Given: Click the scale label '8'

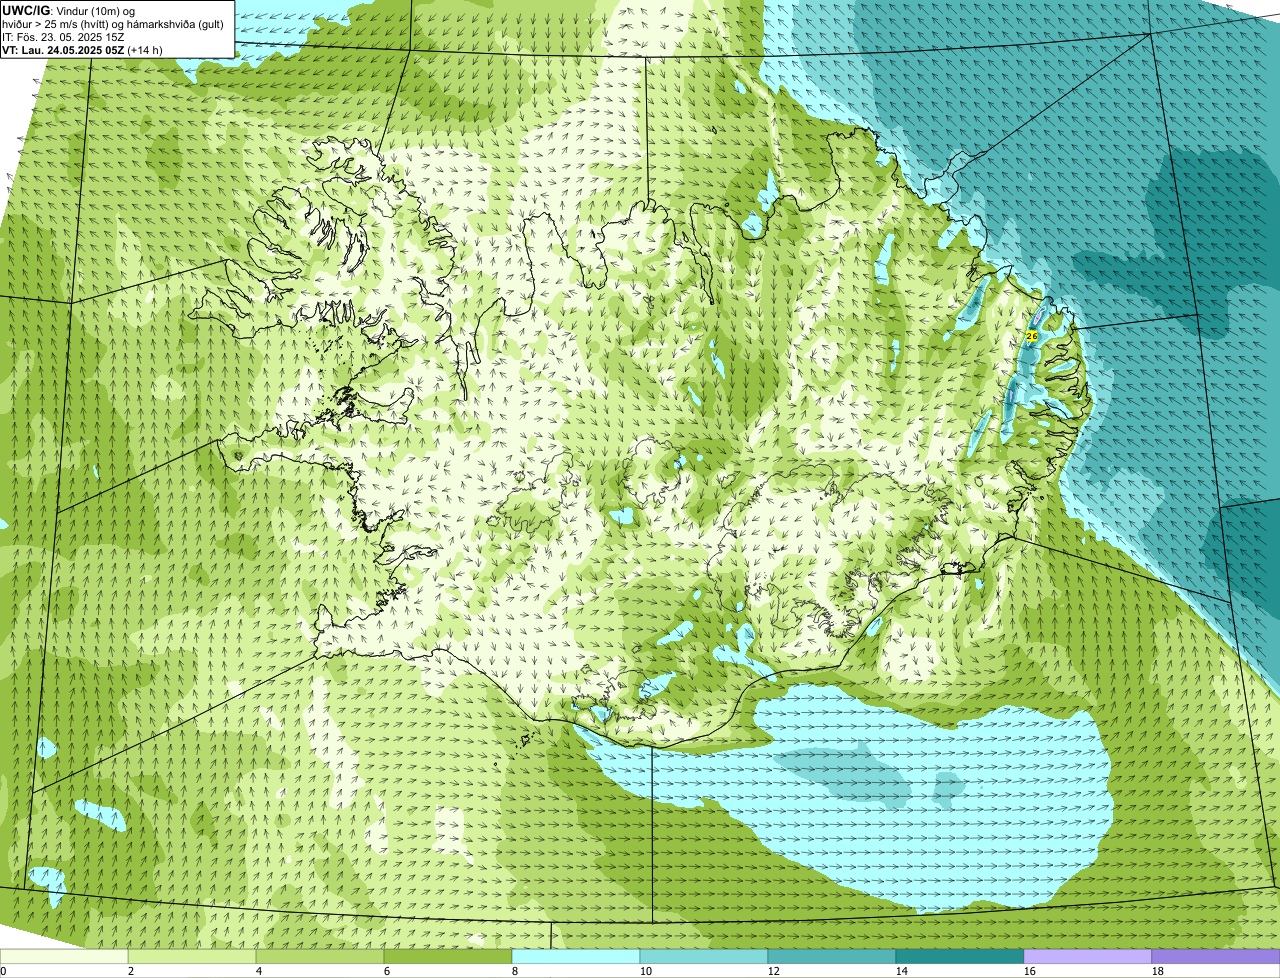Looking at the screenshot, I should (515, 971).
